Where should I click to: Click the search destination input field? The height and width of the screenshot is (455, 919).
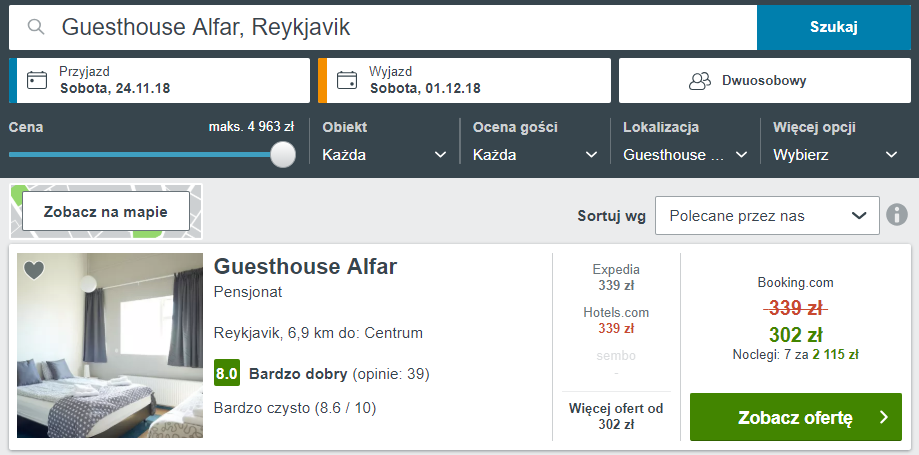pyautogui.click(x=400, y=27)
